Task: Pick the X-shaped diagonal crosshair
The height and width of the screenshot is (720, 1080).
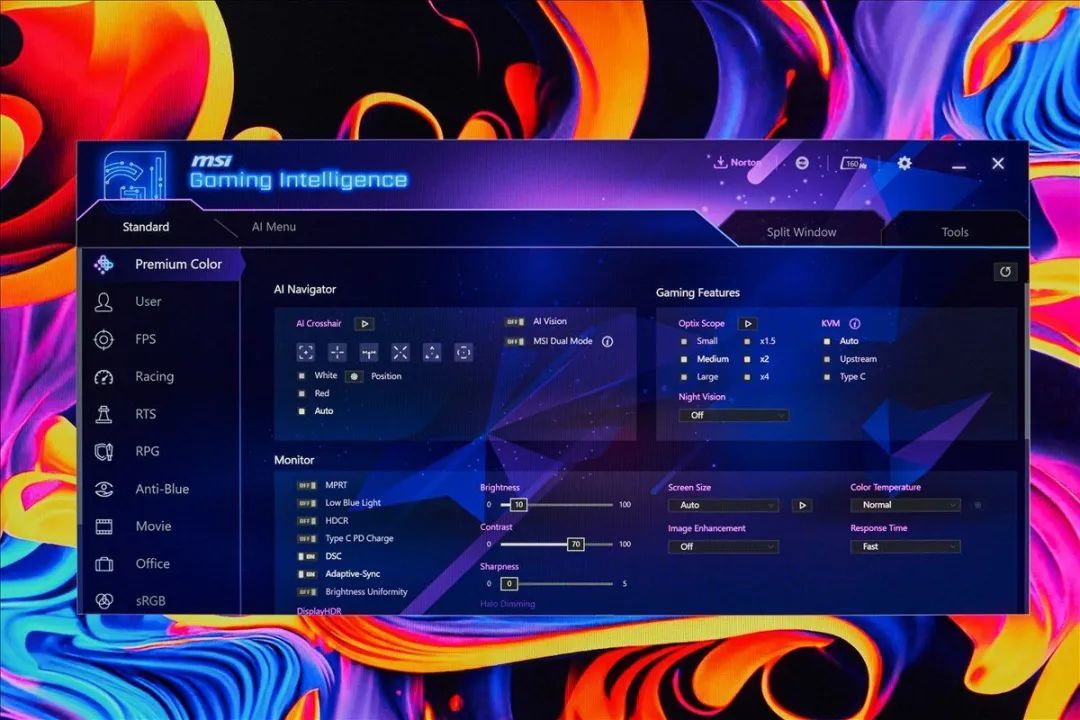Action: 400,353
